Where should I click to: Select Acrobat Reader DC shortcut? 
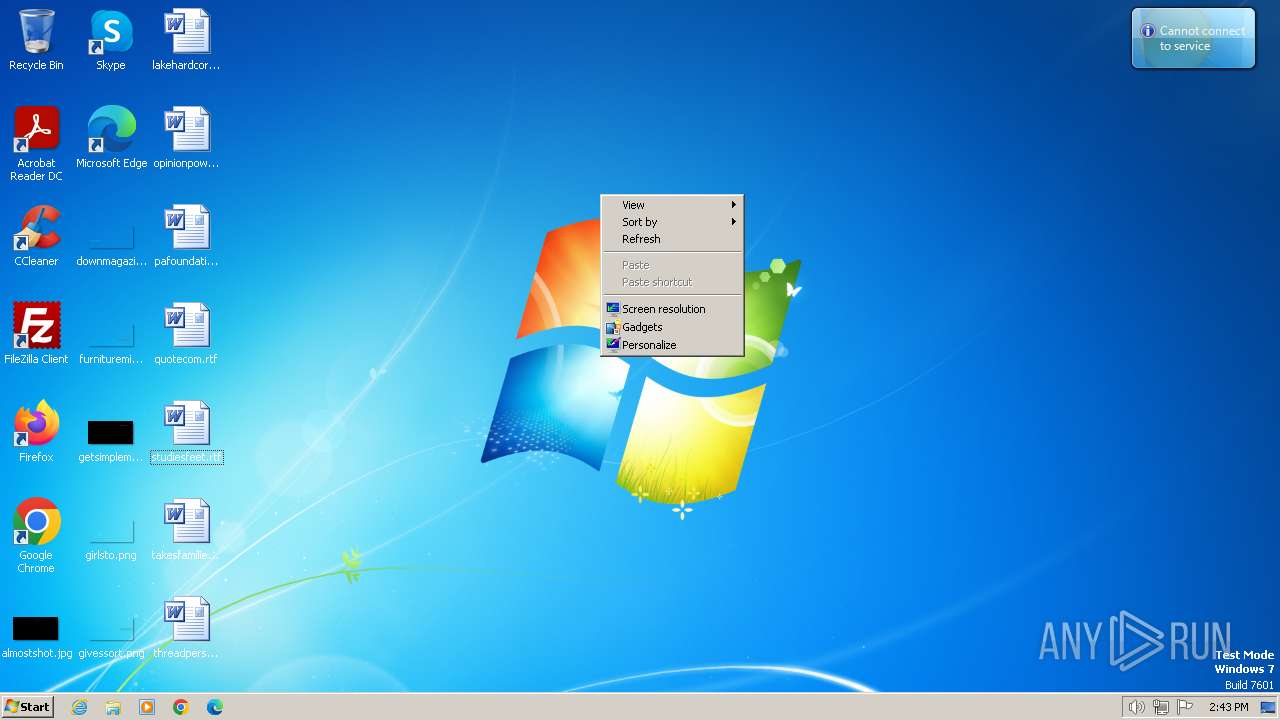36,143
